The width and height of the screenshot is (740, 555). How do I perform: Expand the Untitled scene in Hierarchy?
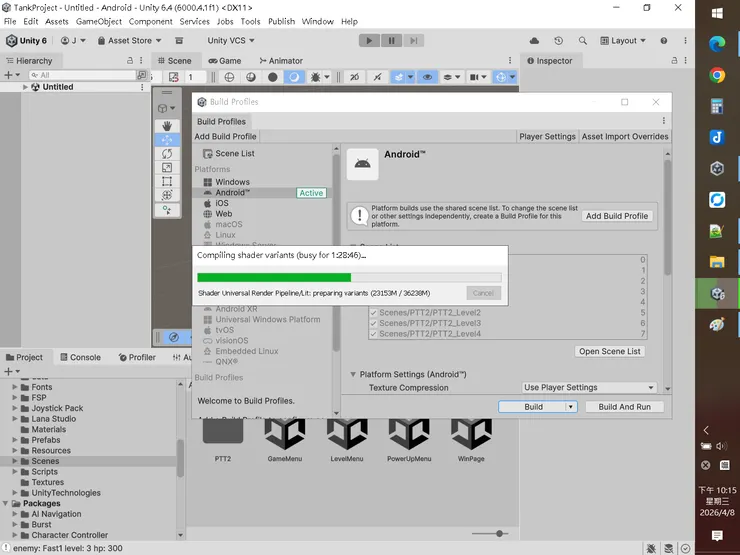pyautogui.click(x=25, y=87)
